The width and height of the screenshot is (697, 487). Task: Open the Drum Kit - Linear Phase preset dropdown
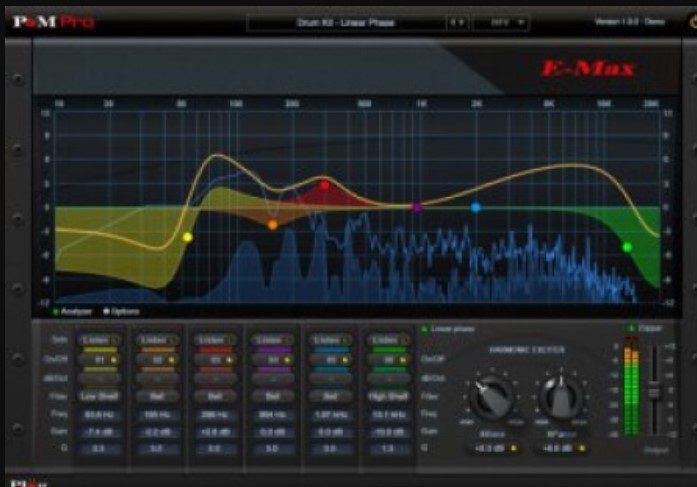[346, 23]
